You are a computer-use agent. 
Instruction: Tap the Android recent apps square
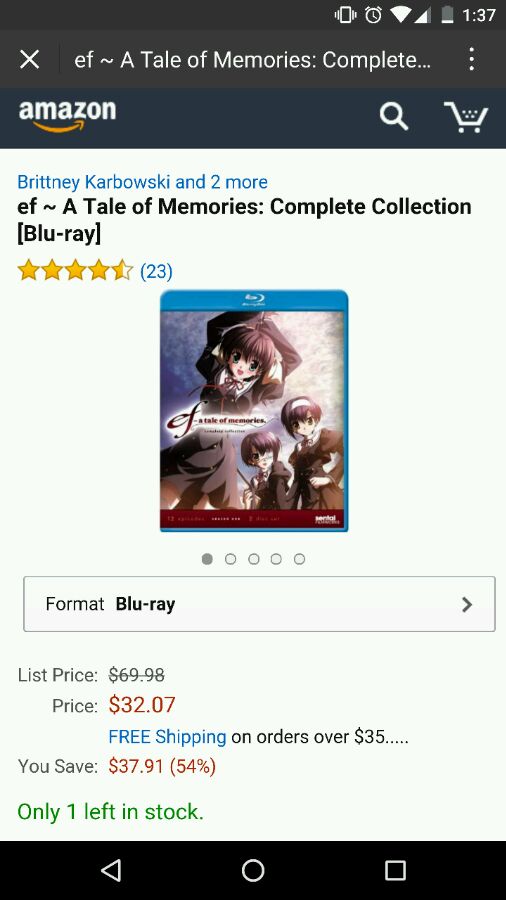pyautogui.click(x=395, y=870)
